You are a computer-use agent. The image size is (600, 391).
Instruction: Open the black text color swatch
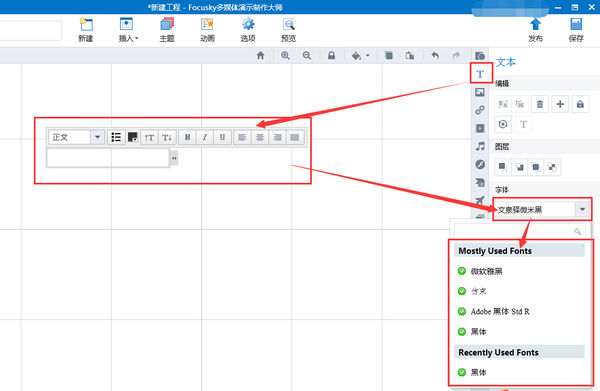click(x=132, y=137)
